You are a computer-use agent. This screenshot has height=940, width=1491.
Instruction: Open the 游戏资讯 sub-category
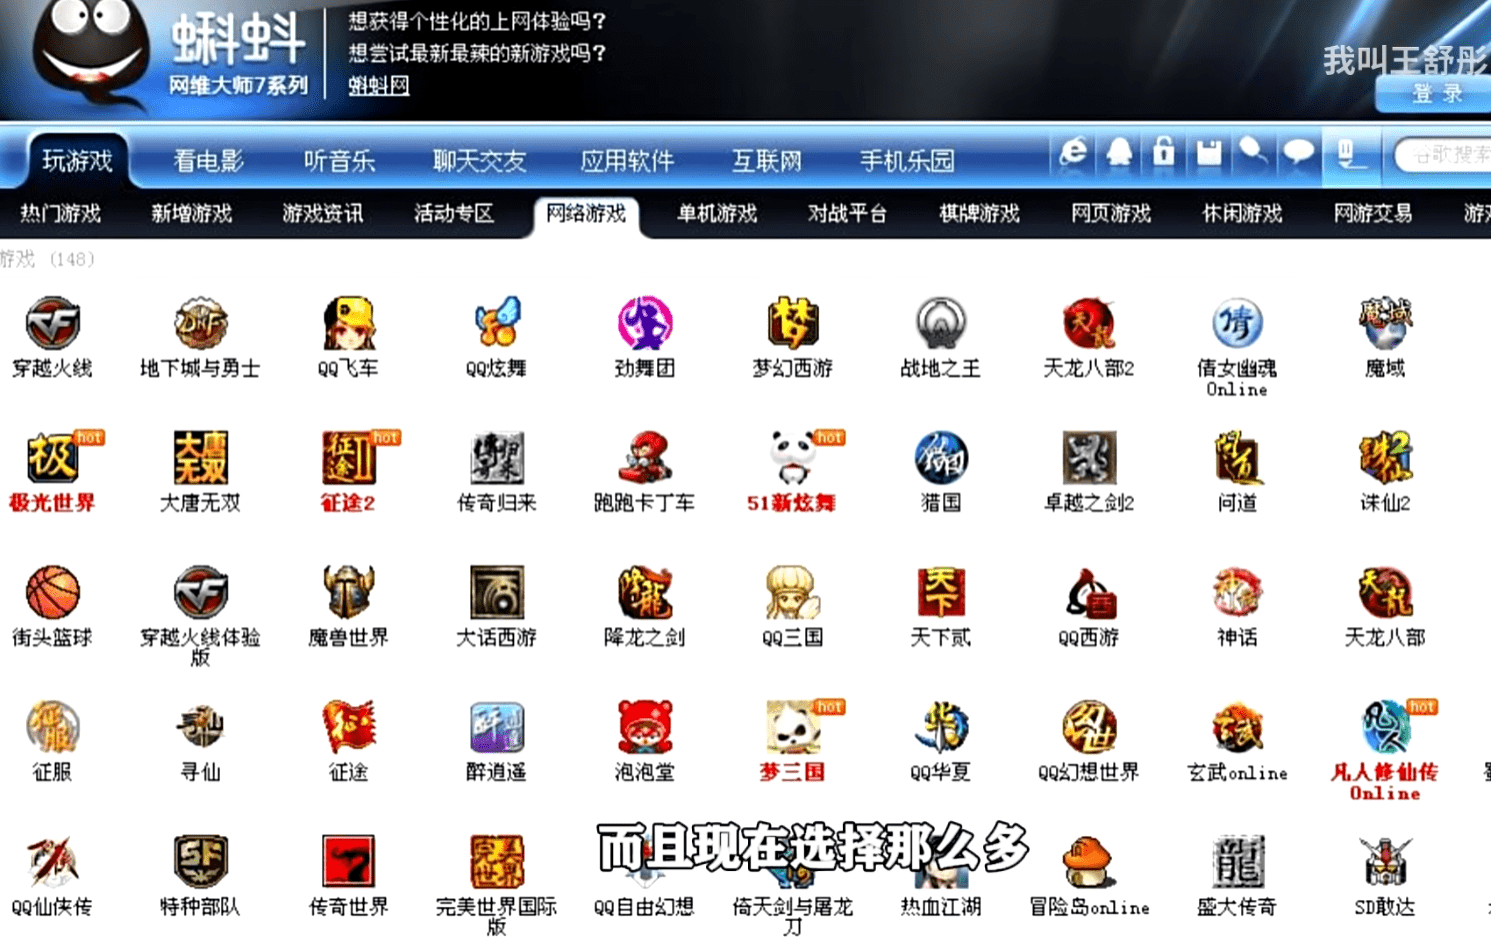[322, 213]
